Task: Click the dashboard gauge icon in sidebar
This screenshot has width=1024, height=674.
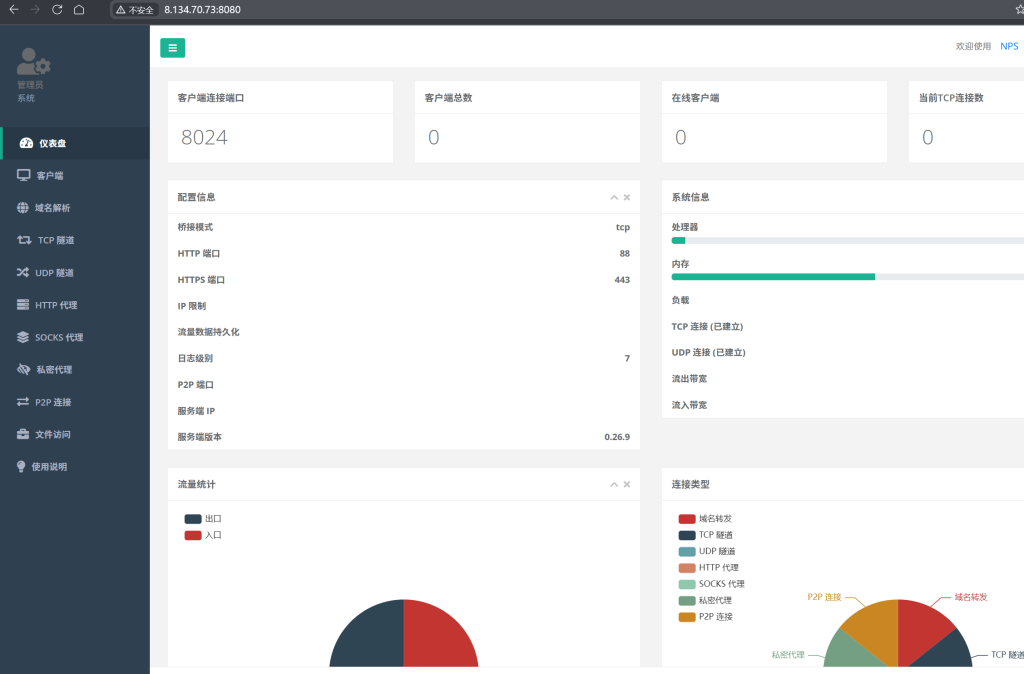Action: point(26,143)
